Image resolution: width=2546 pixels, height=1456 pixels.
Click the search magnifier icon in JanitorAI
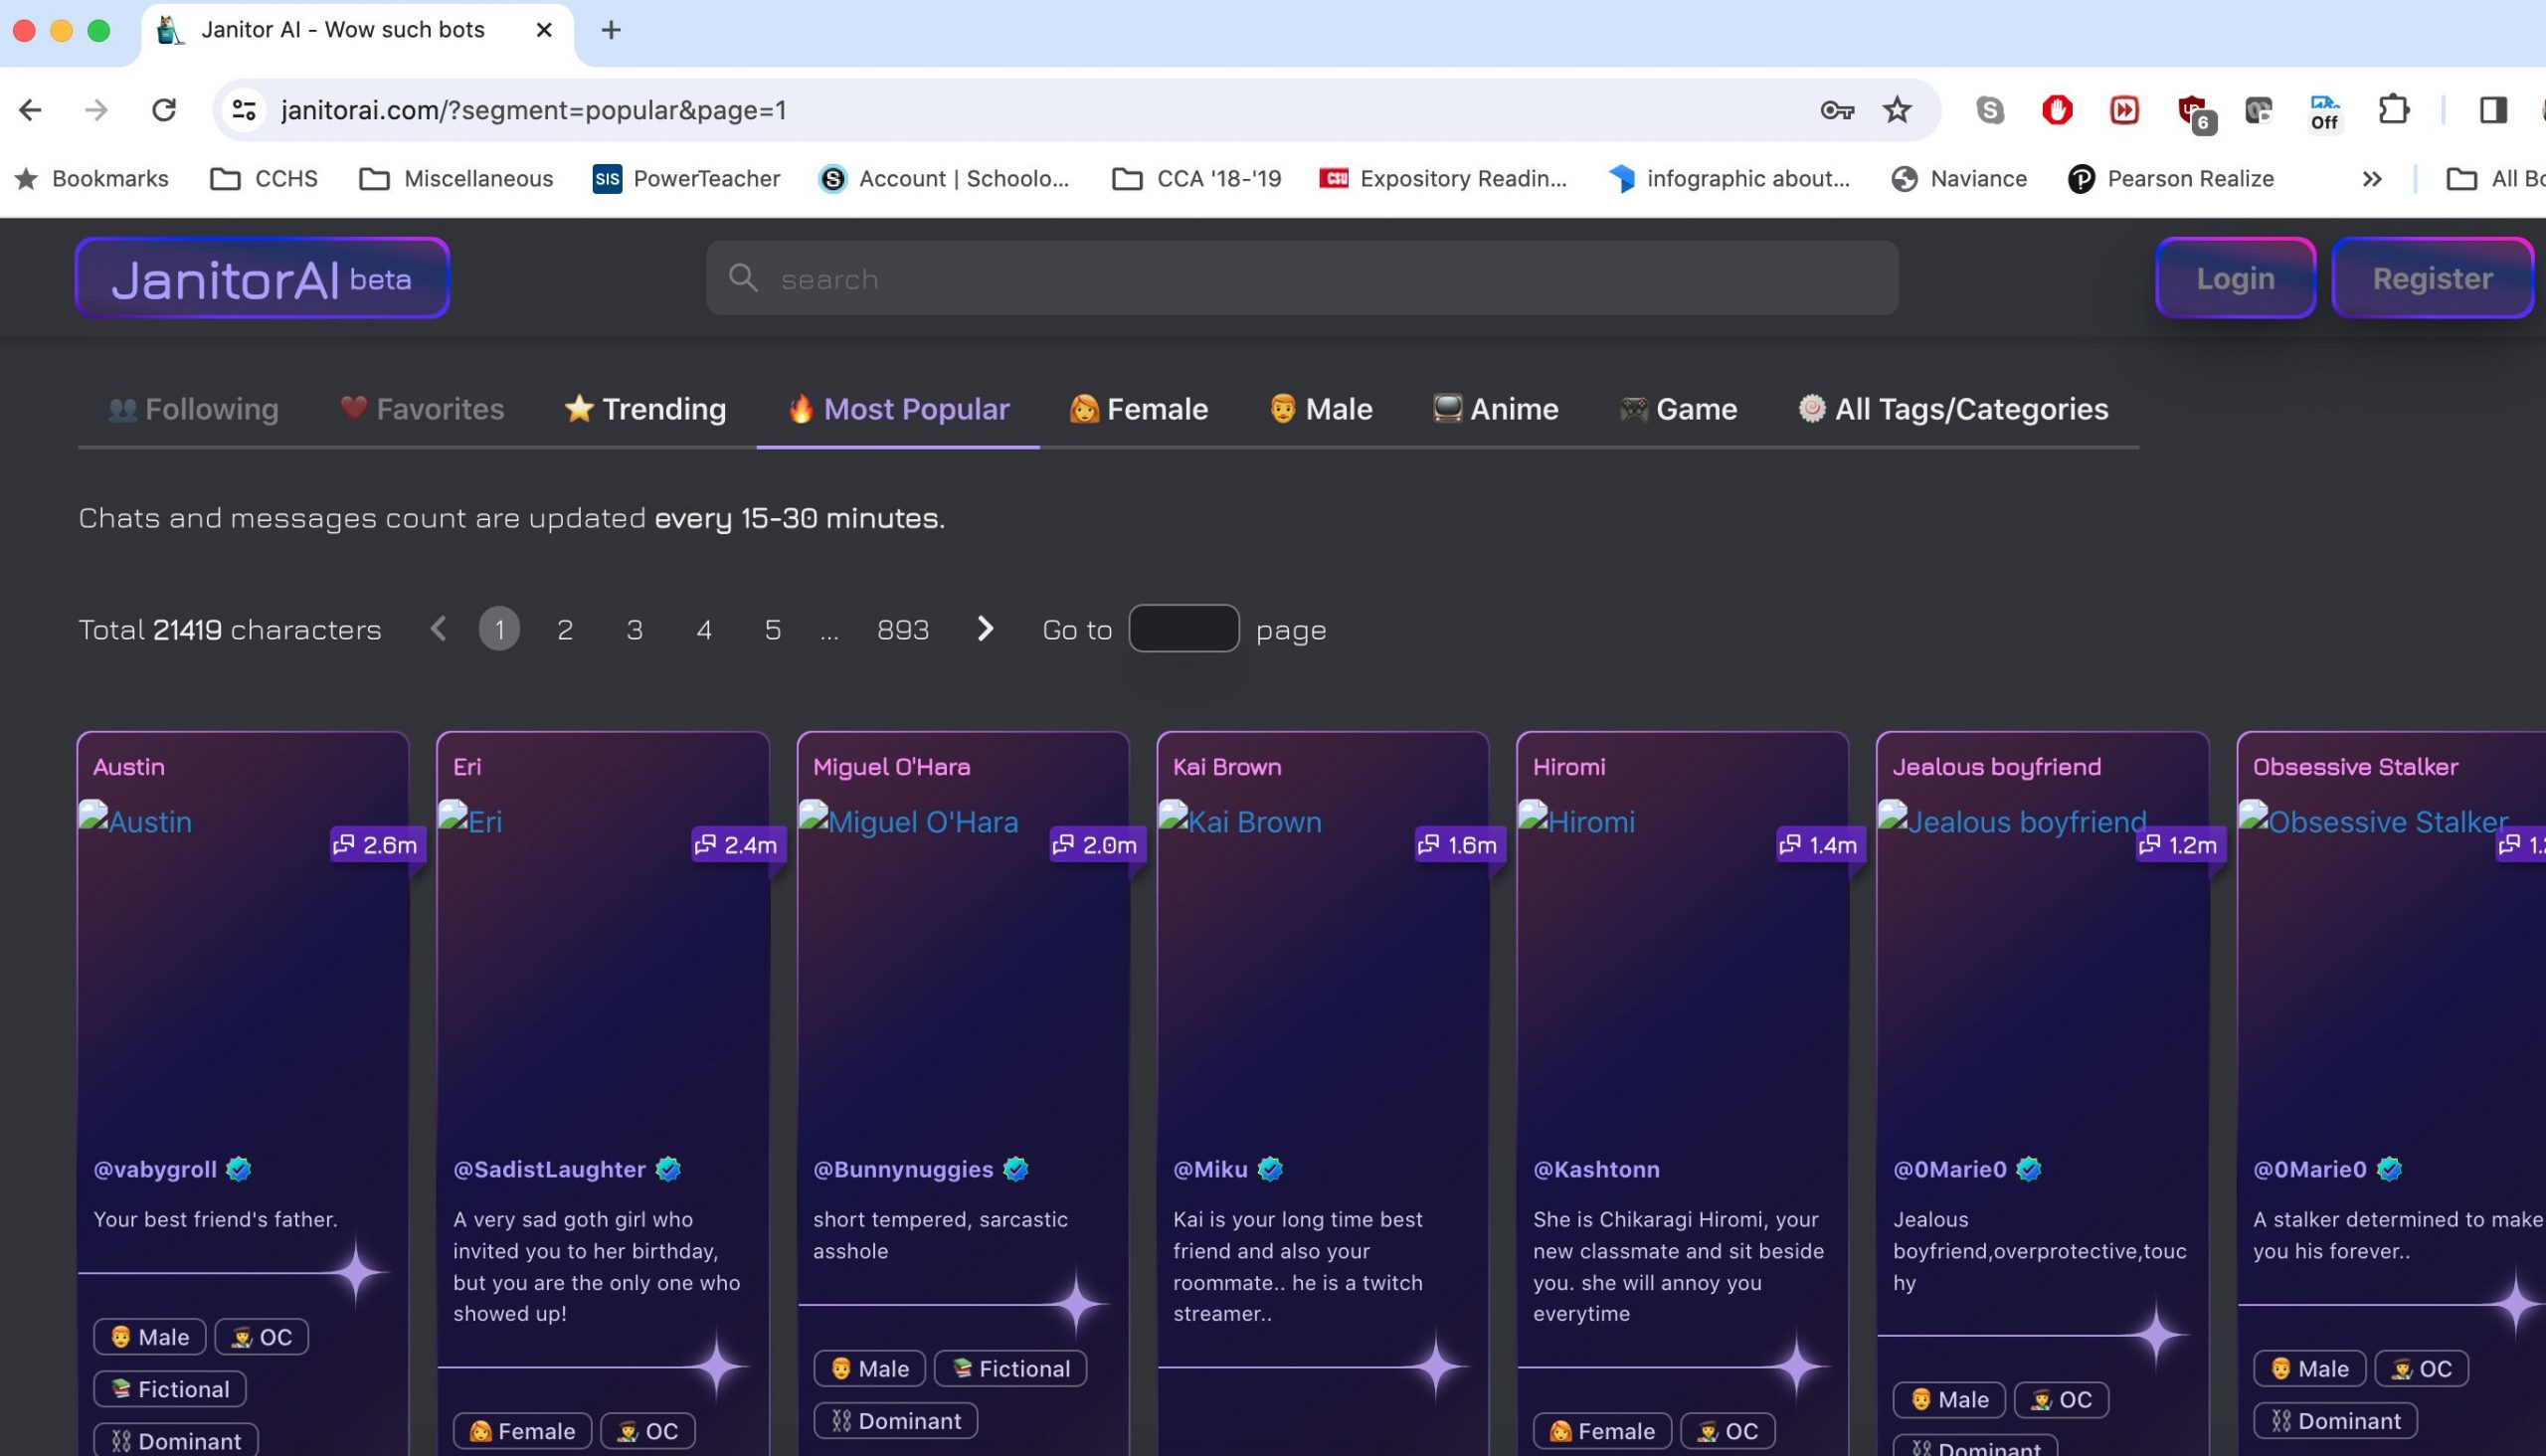click(x=743, y=278)
